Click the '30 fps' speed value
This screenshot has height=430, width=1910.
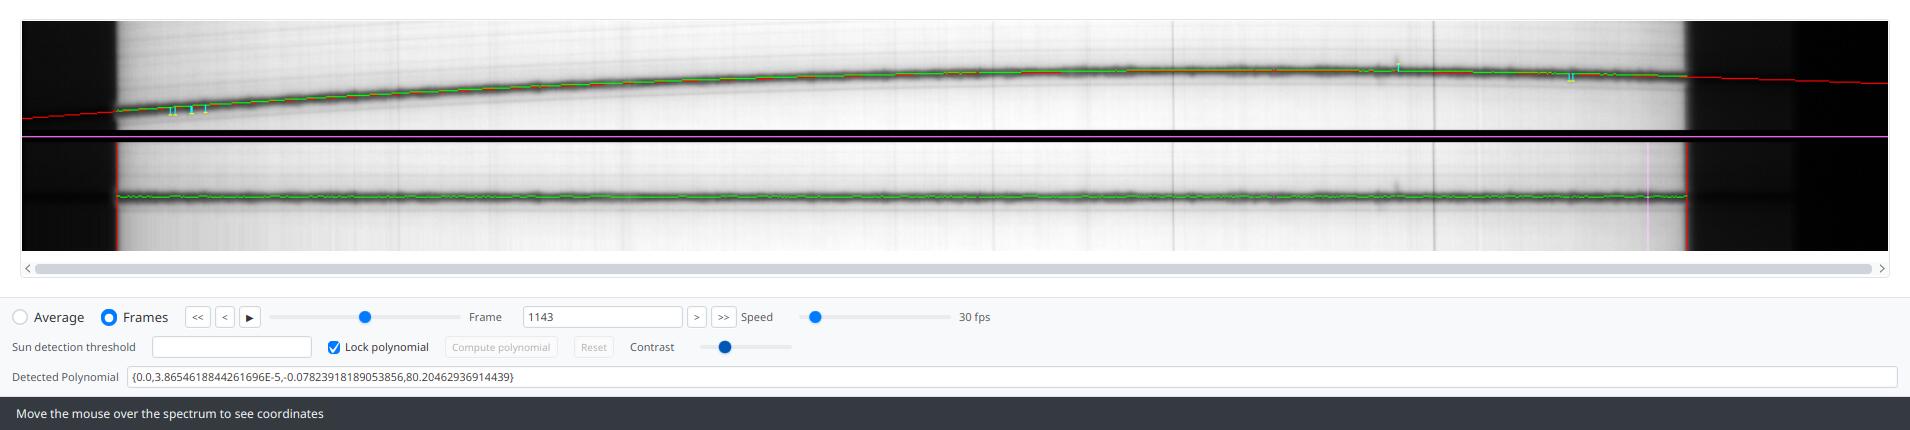(974, 317)
